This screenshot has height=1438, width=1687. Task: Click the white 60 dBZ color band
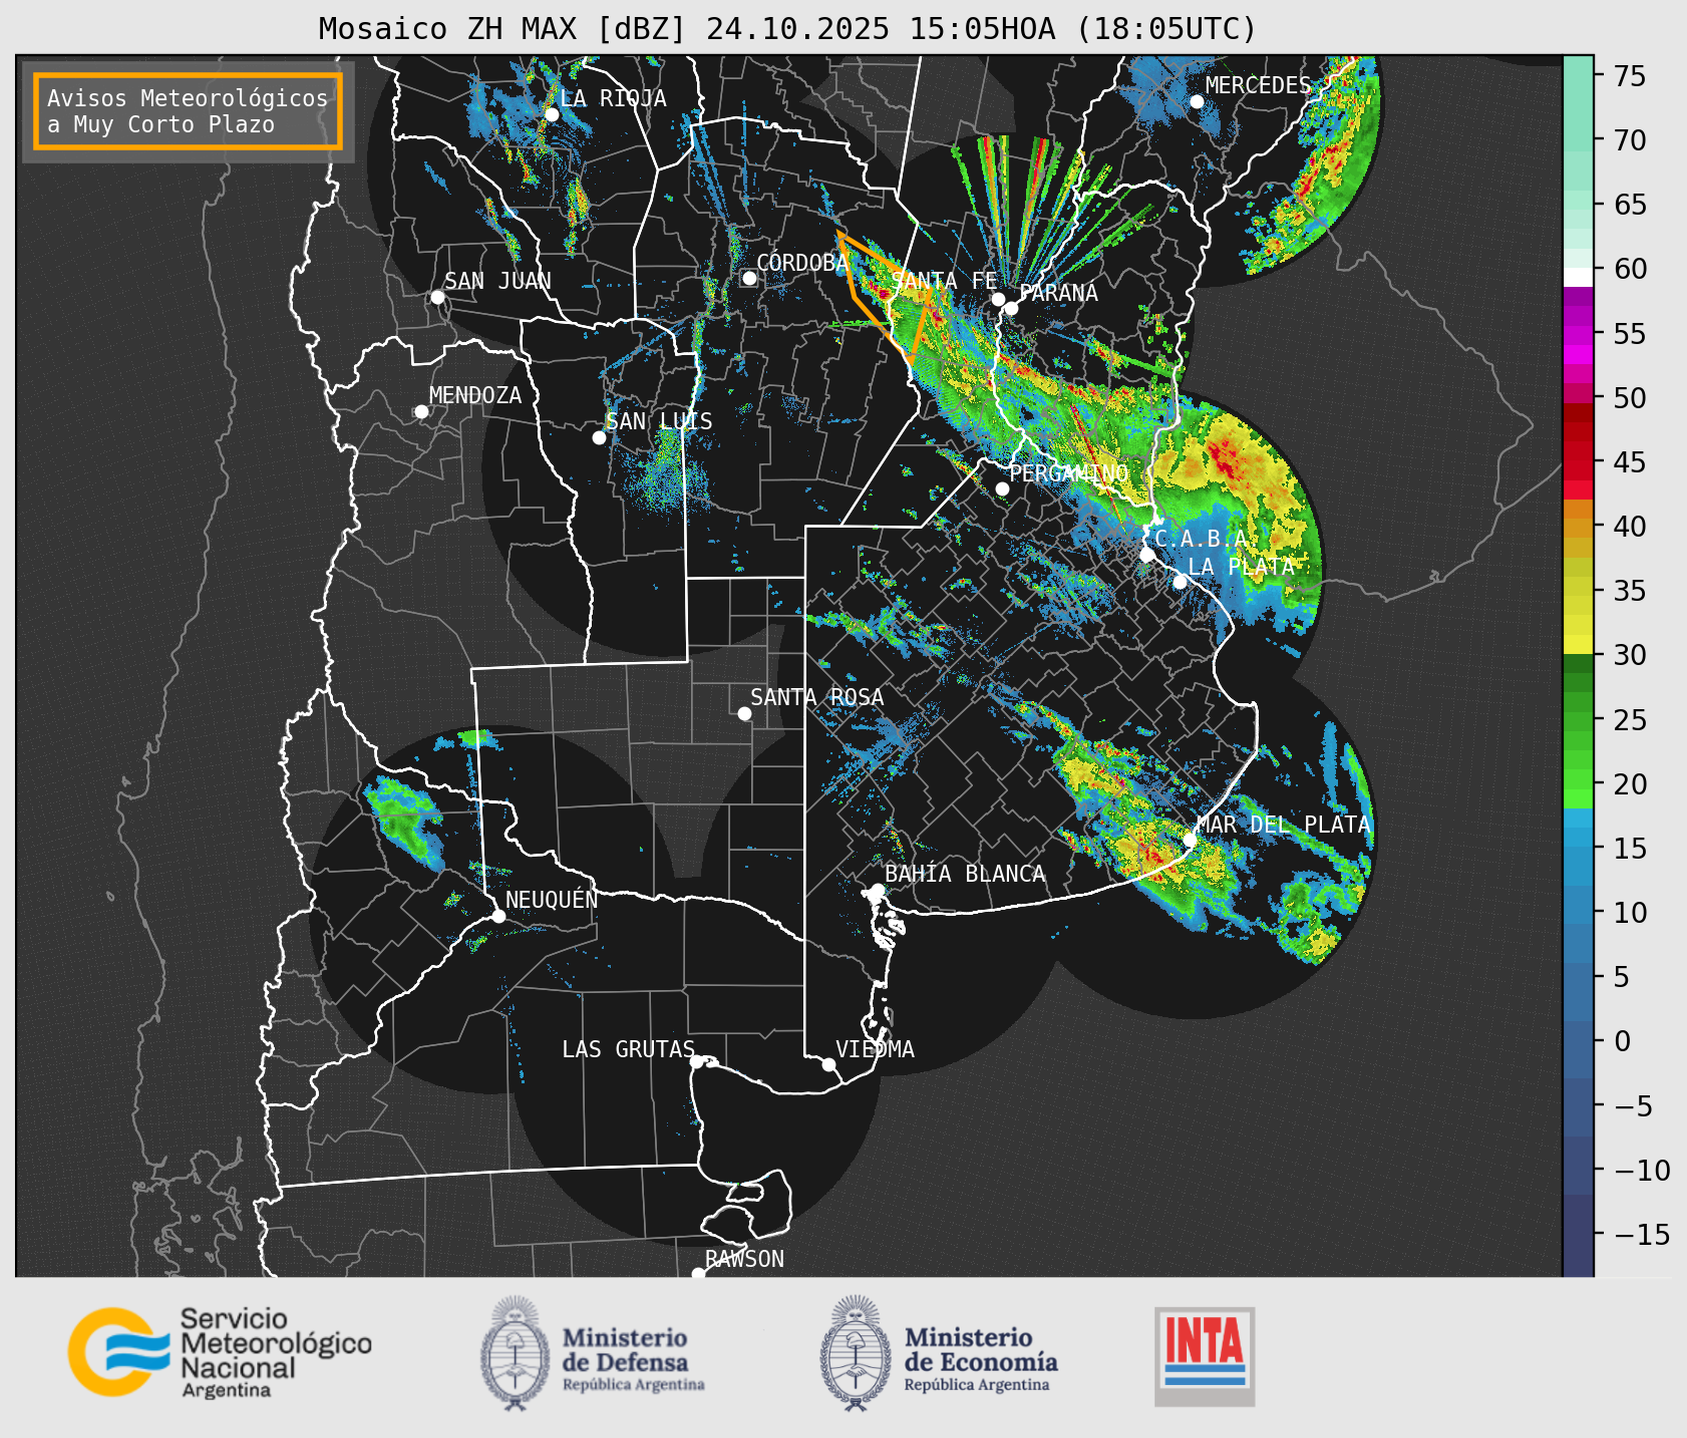pos(1578,278)
